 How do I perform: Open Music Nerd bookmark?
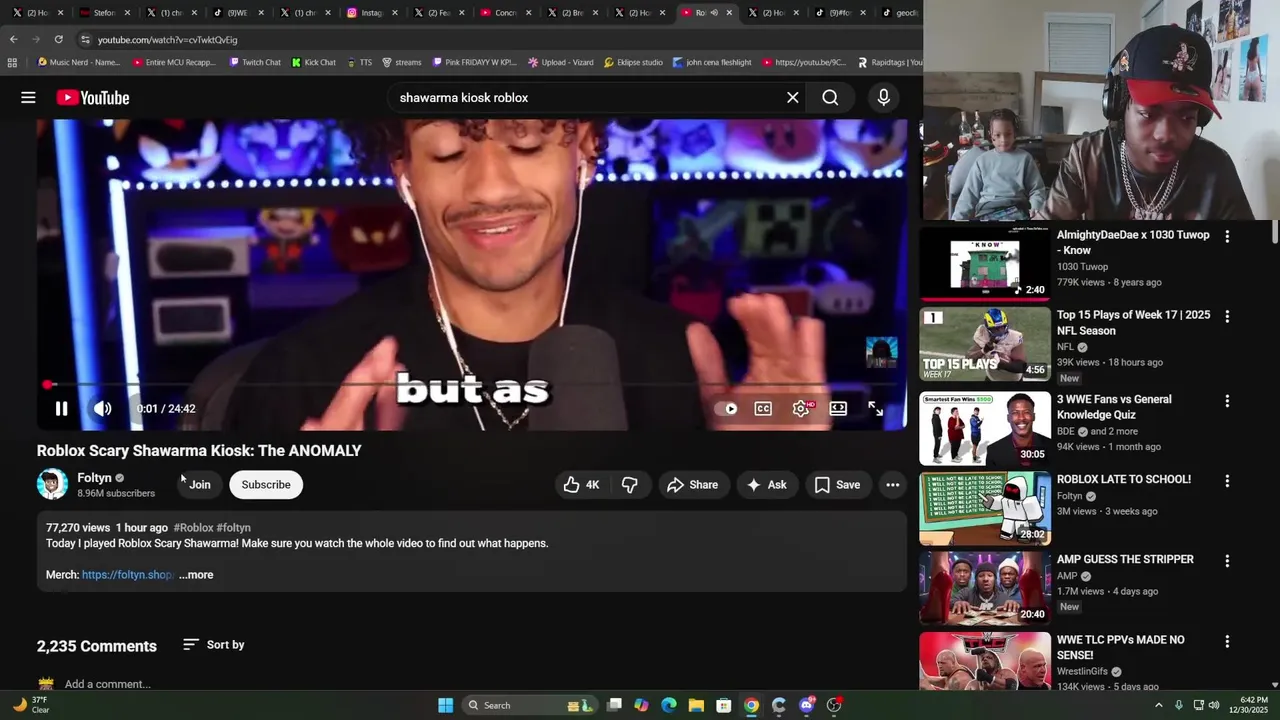point(77,62)
